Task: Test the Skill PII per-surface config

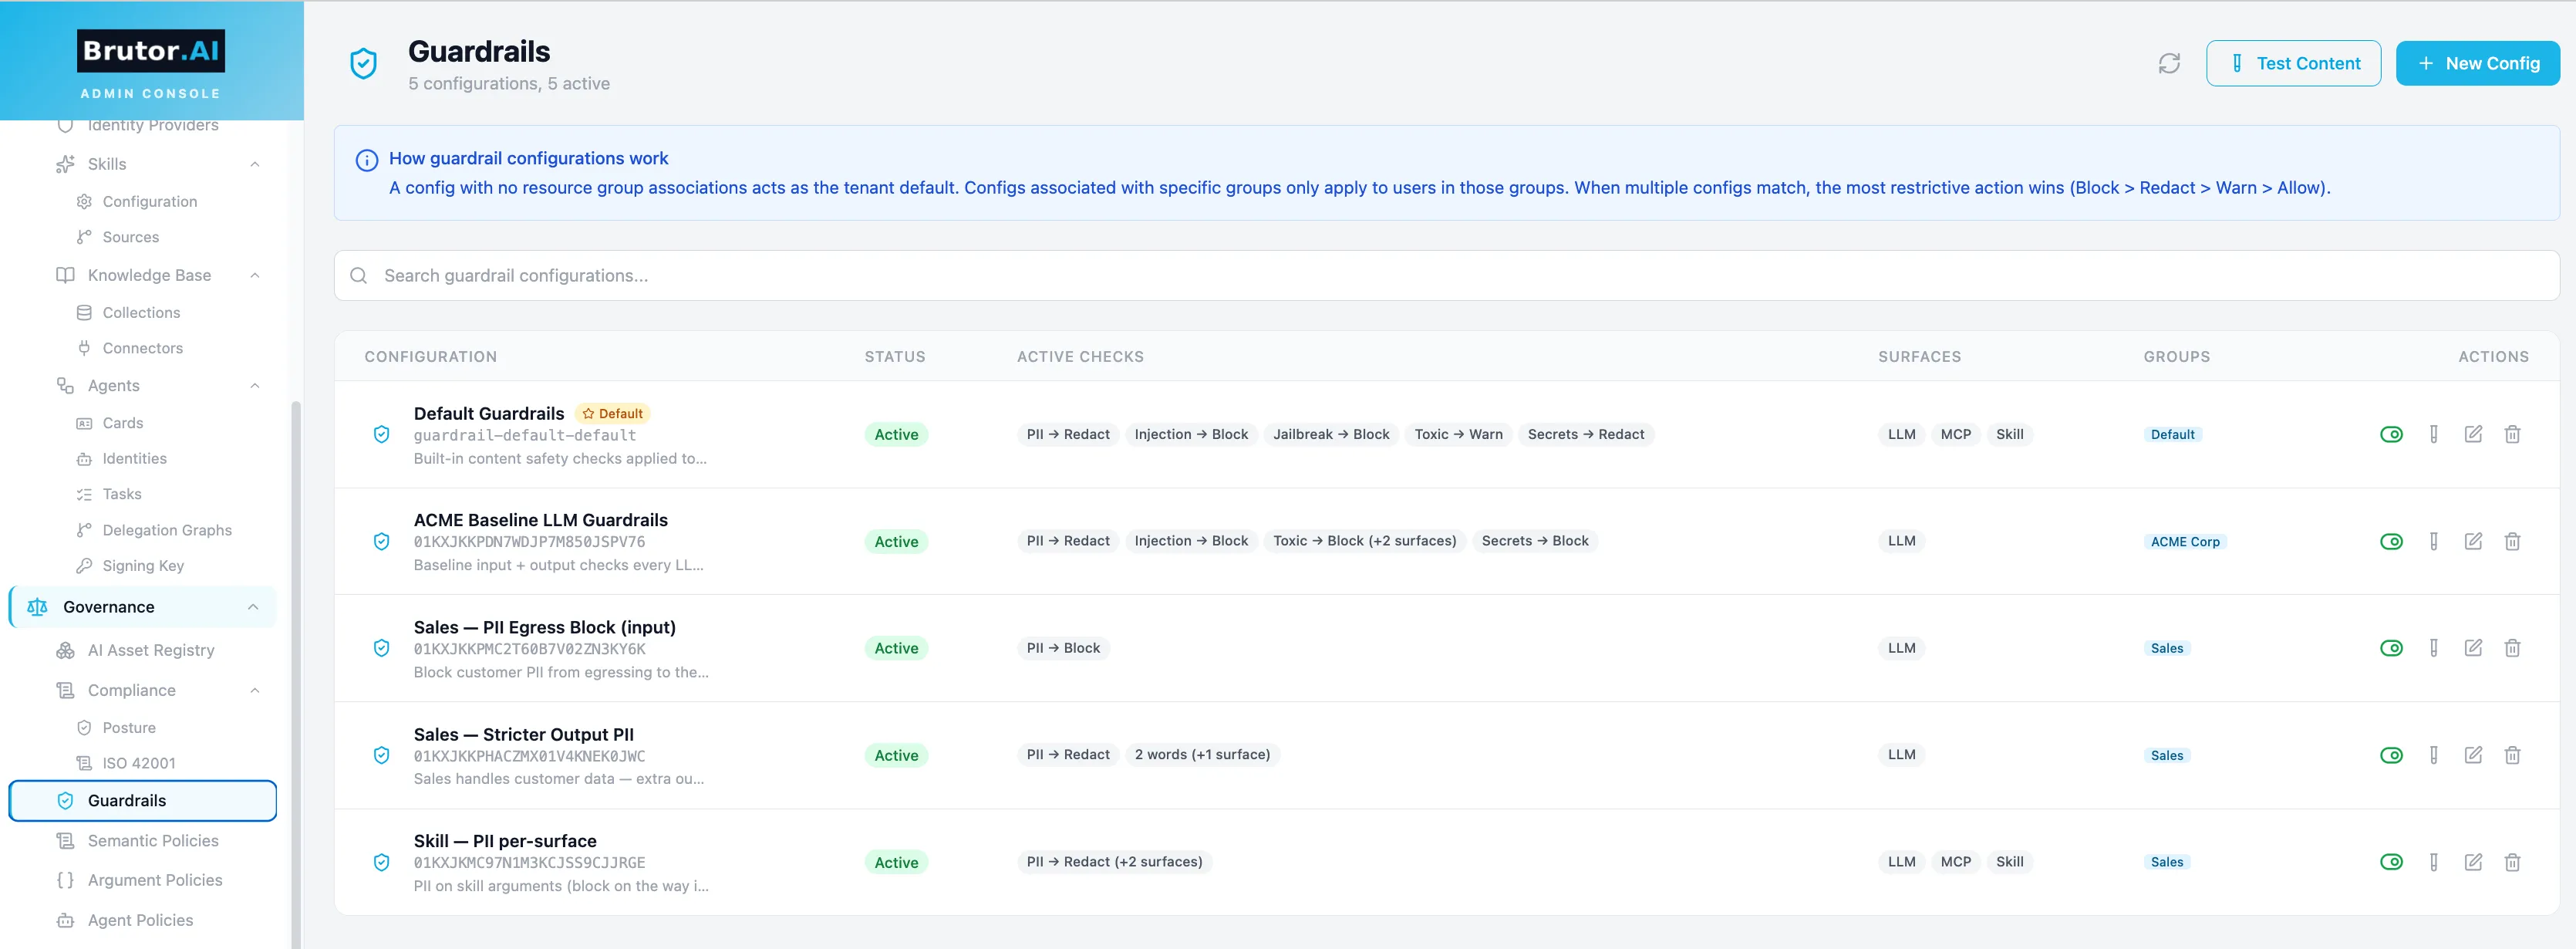Action: click(x=2433, y=862)
